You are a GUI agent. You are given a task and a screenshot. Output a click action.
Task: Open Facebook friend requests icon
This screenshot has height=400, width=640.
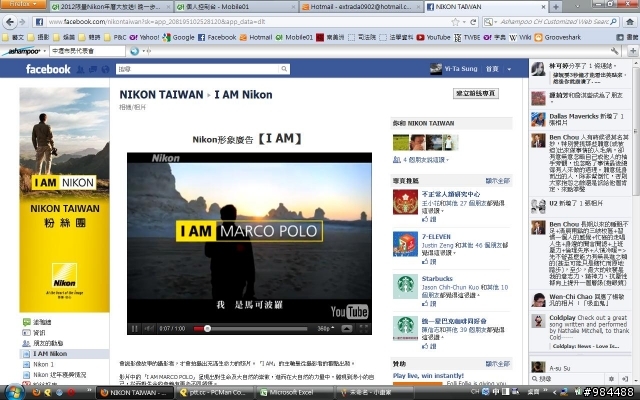tap(81, 69)
